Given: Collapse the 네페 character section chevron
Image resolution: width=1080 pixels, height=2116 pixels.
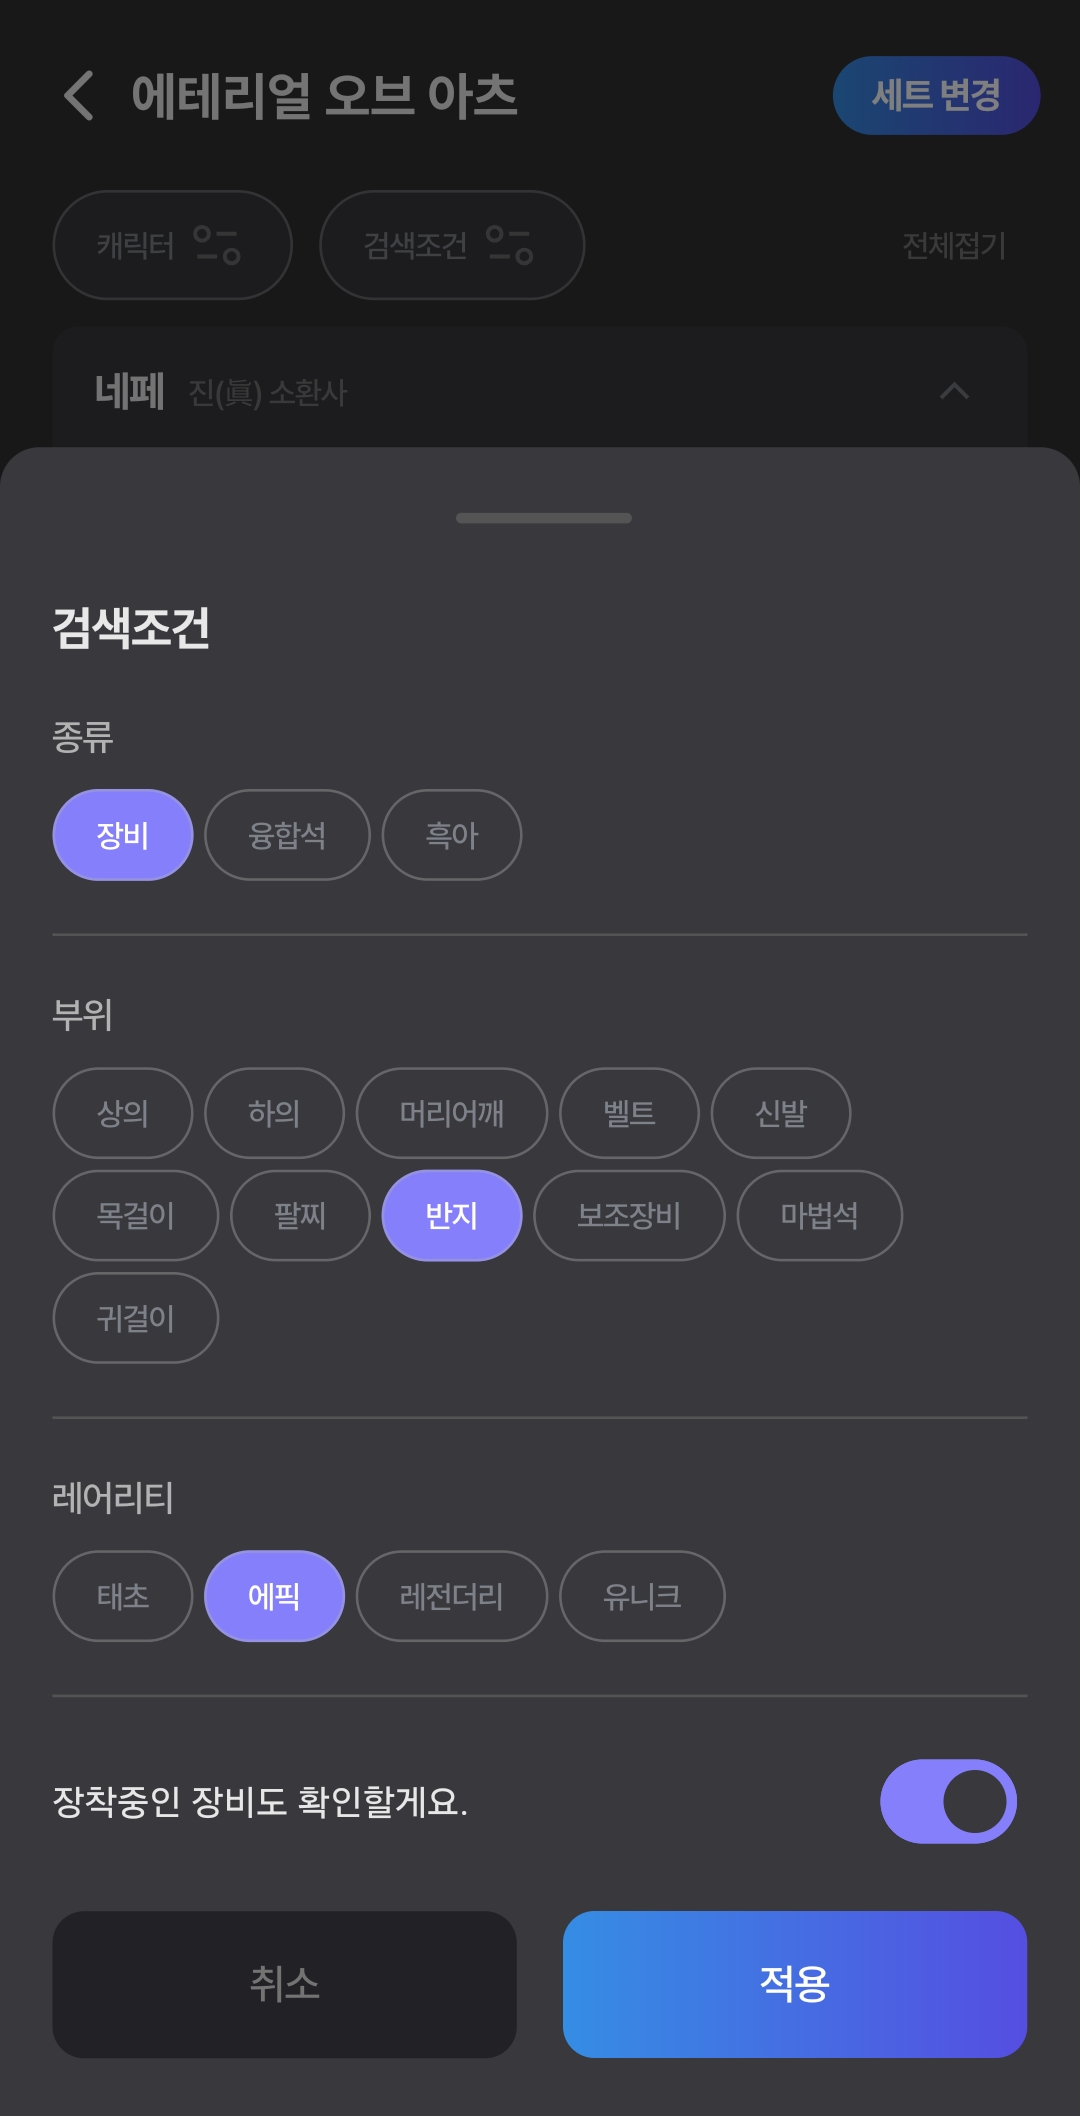Looking at the screenshot, I should [954, 391].
